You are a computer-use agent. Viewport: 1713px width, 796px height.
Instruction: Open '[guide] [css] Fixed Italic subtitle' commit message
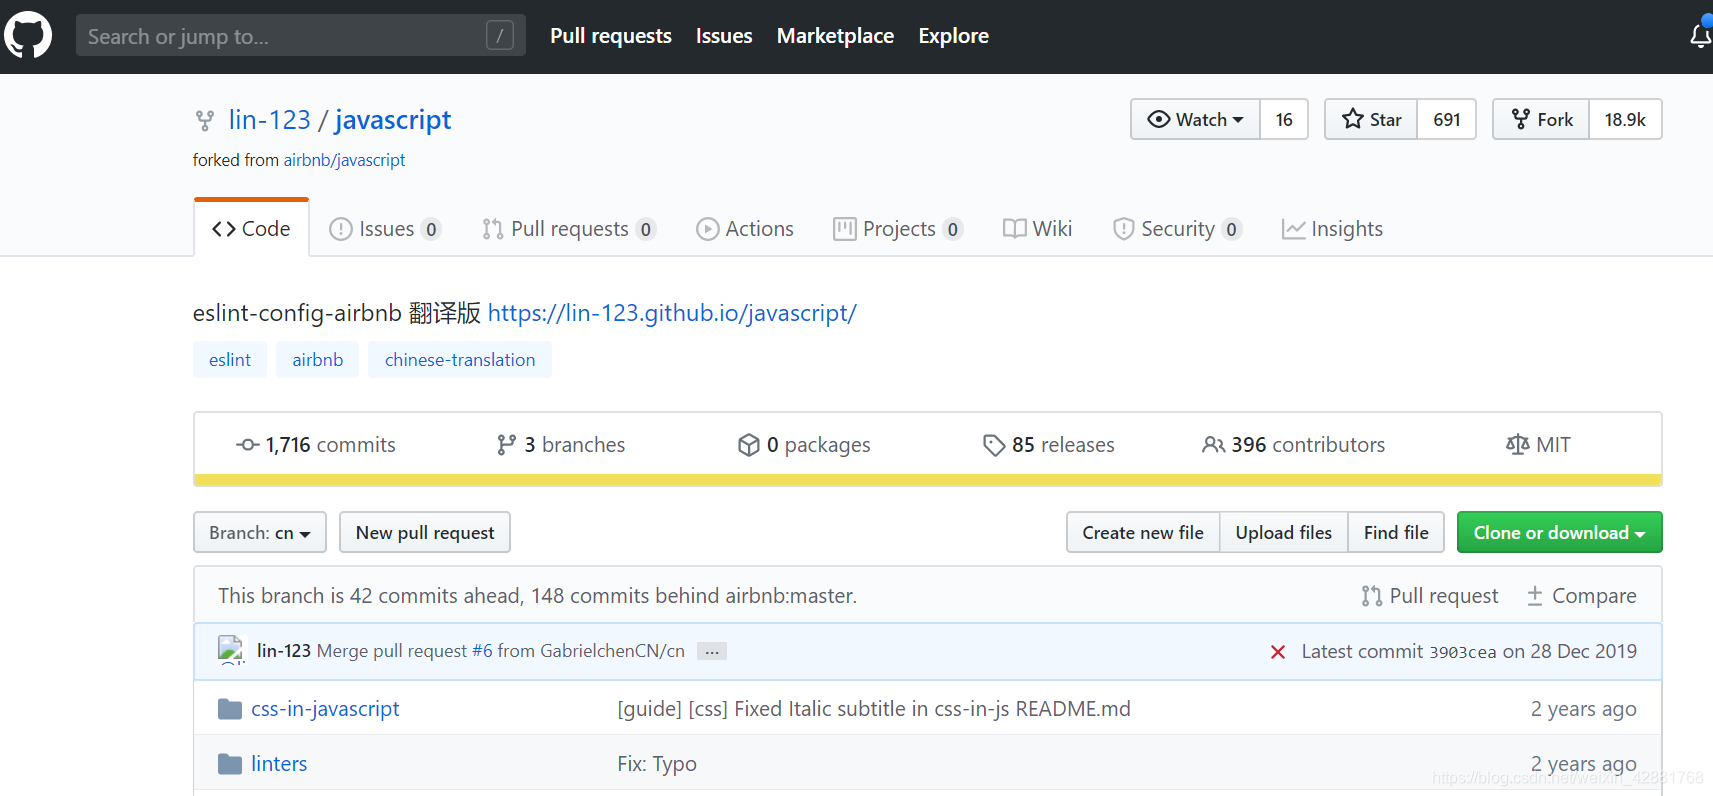[x=874, y=709]
